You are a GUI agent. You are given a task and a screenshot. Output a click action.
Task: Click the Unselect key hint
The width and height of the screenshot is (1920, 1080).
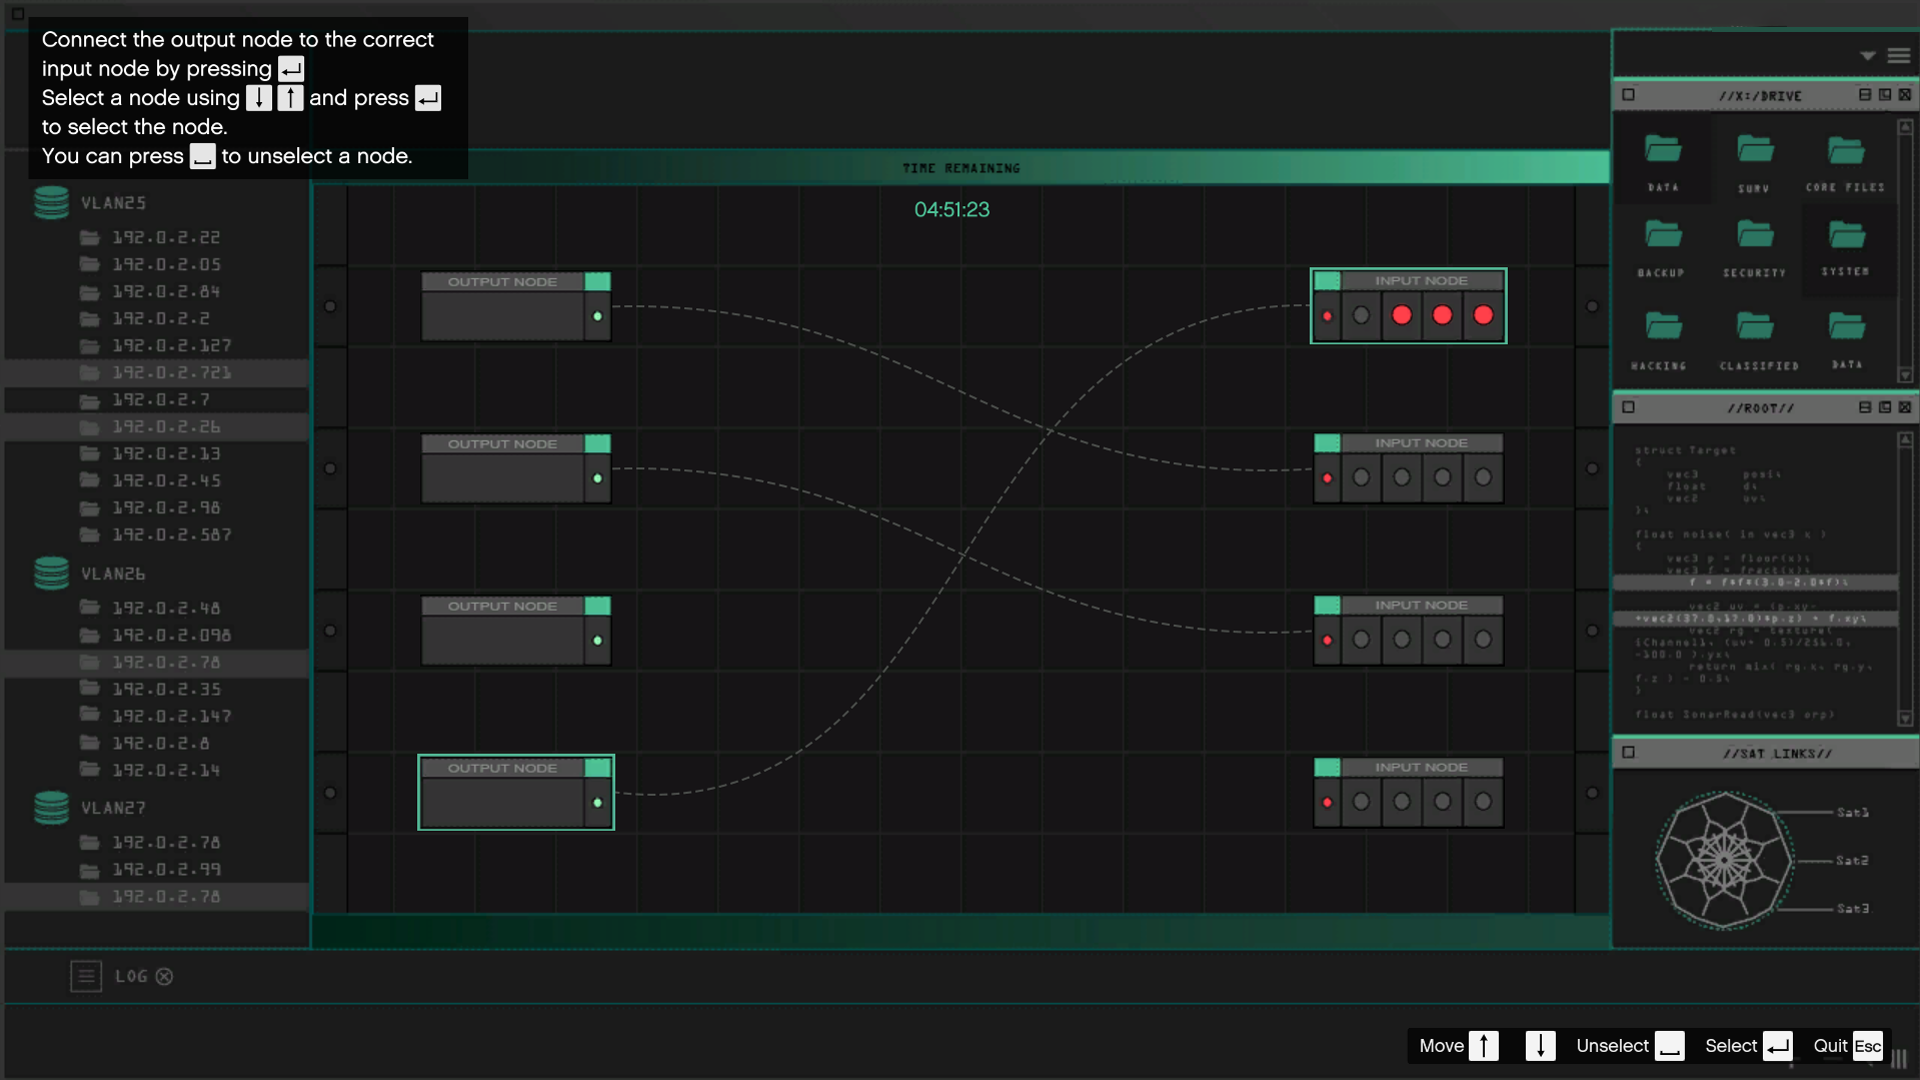[x=1630, y=1046]
